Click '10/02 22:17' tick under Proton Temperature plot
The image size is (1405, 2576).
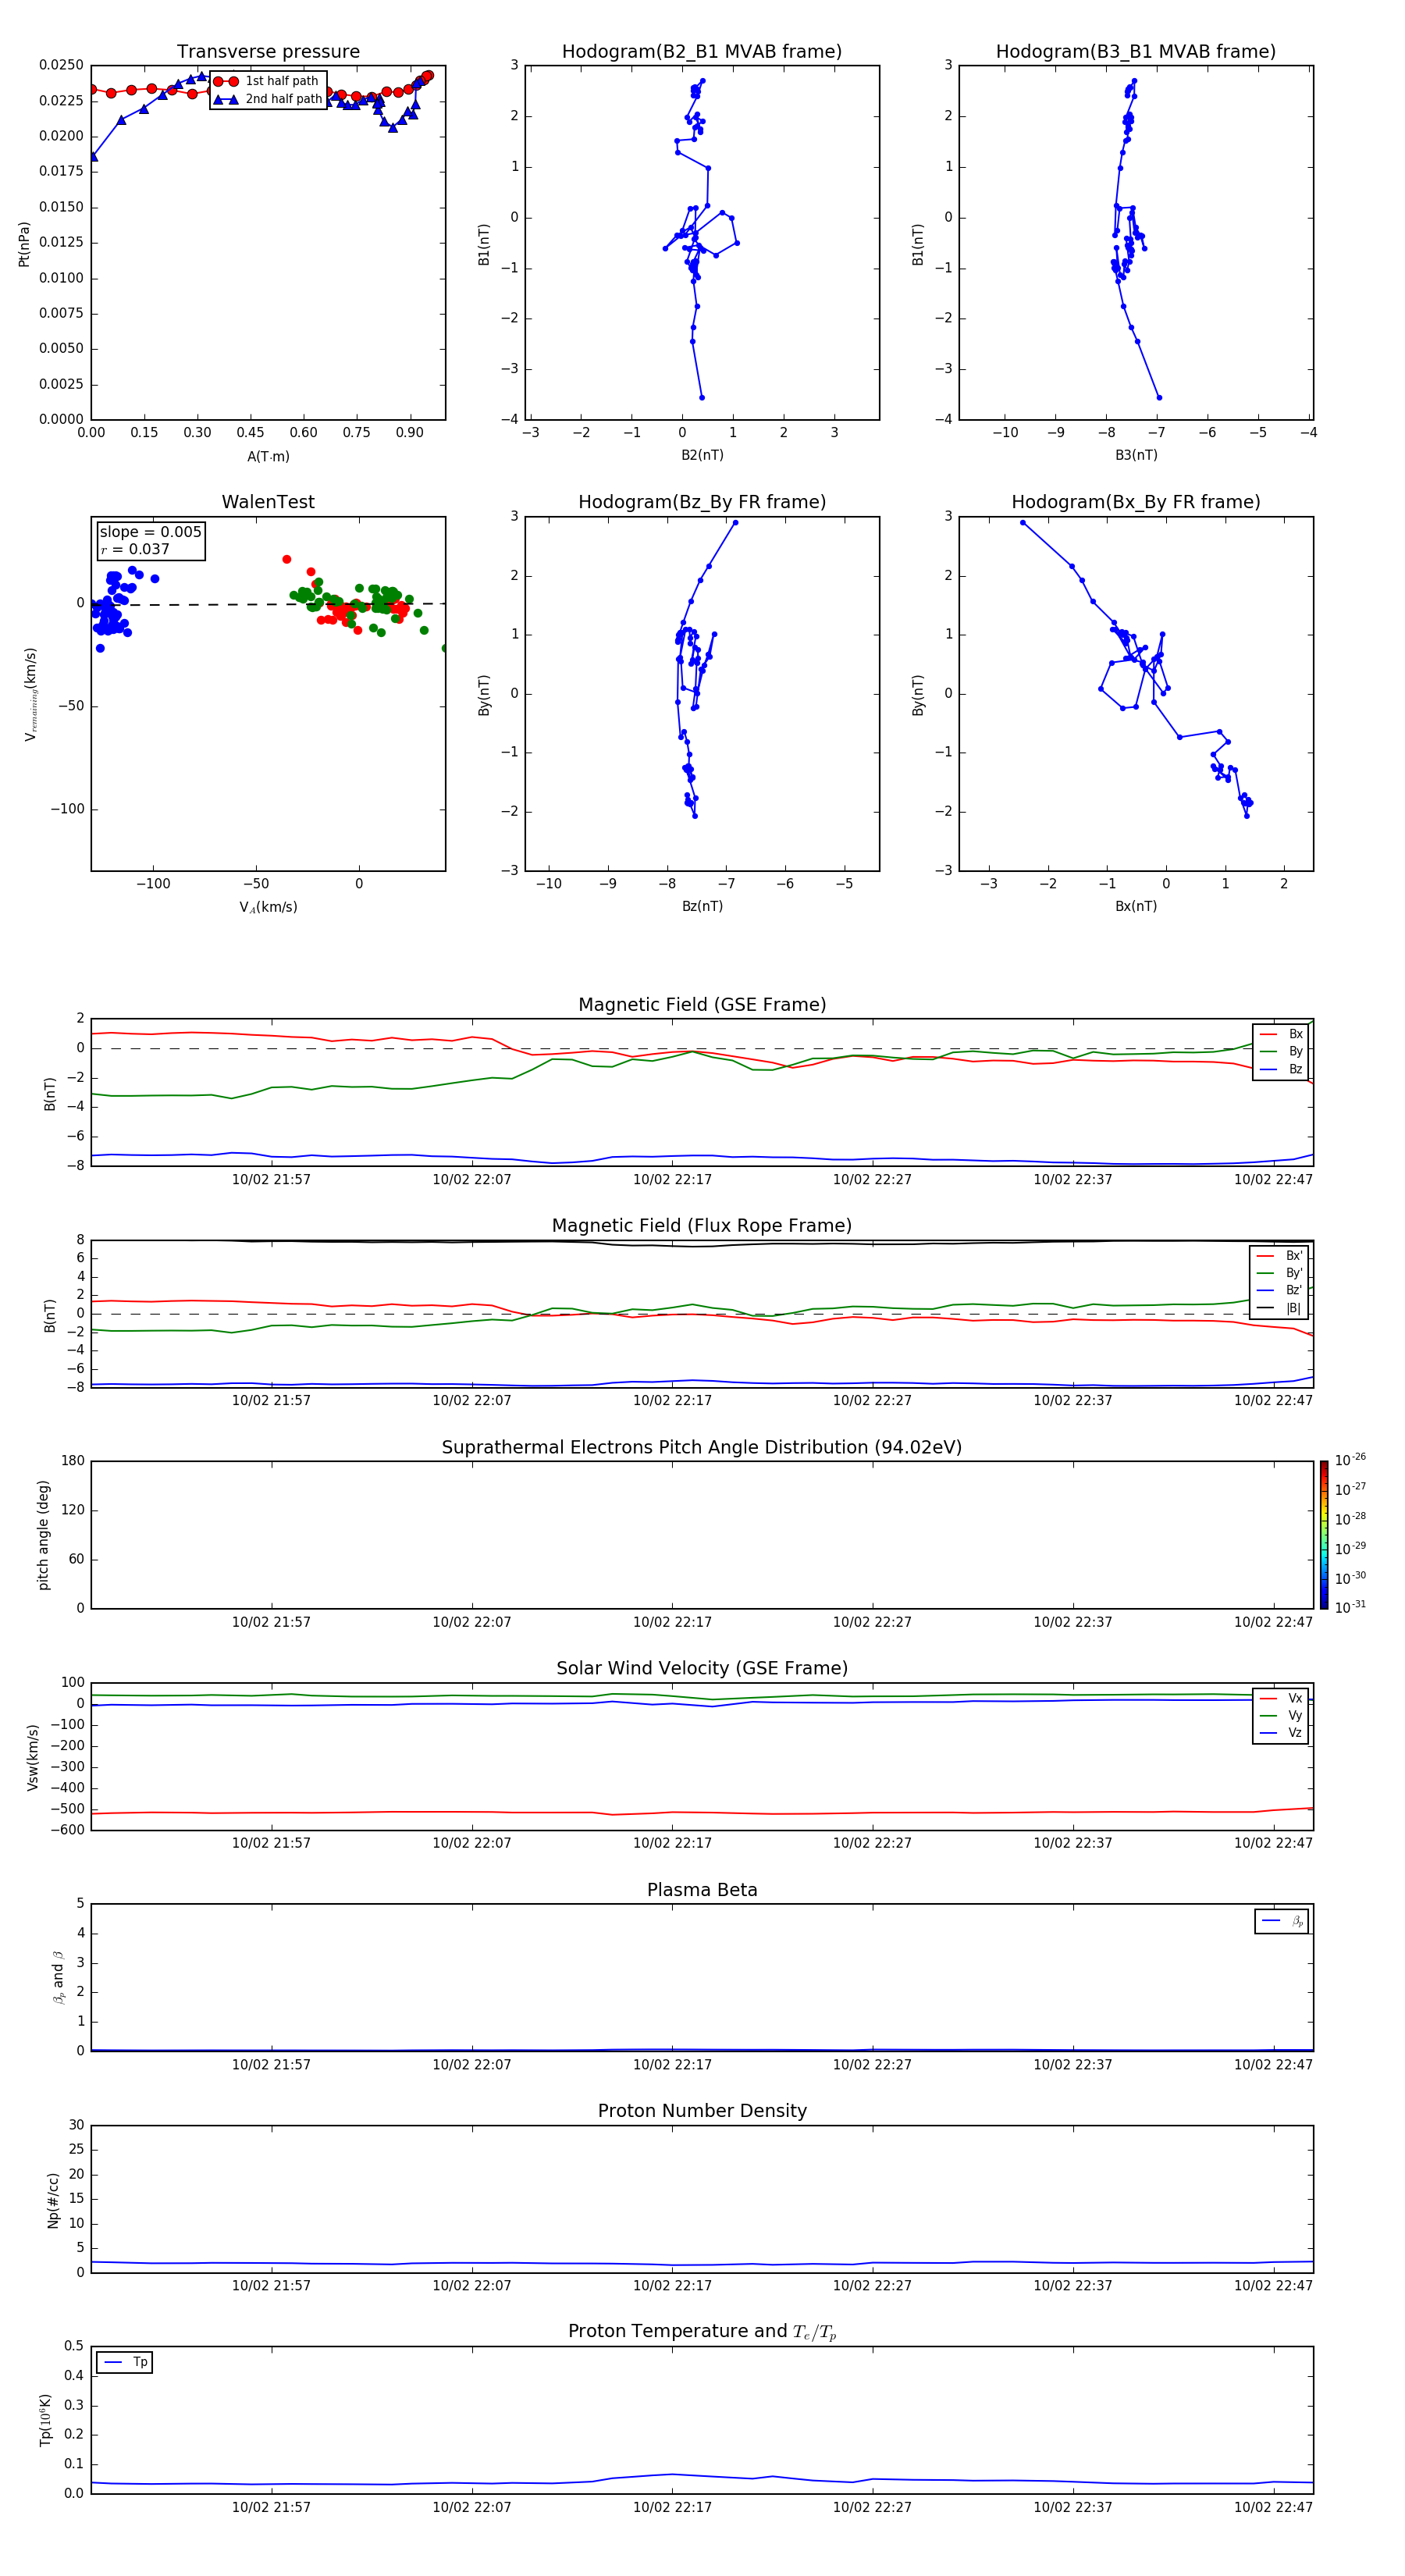[x=672, y=2507]
